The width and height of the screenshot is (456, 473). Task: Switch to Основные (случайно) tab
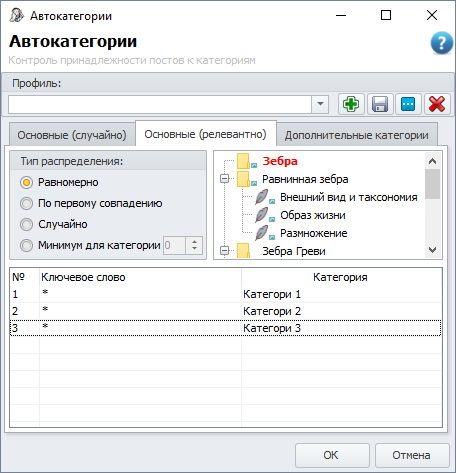[72, 135]
